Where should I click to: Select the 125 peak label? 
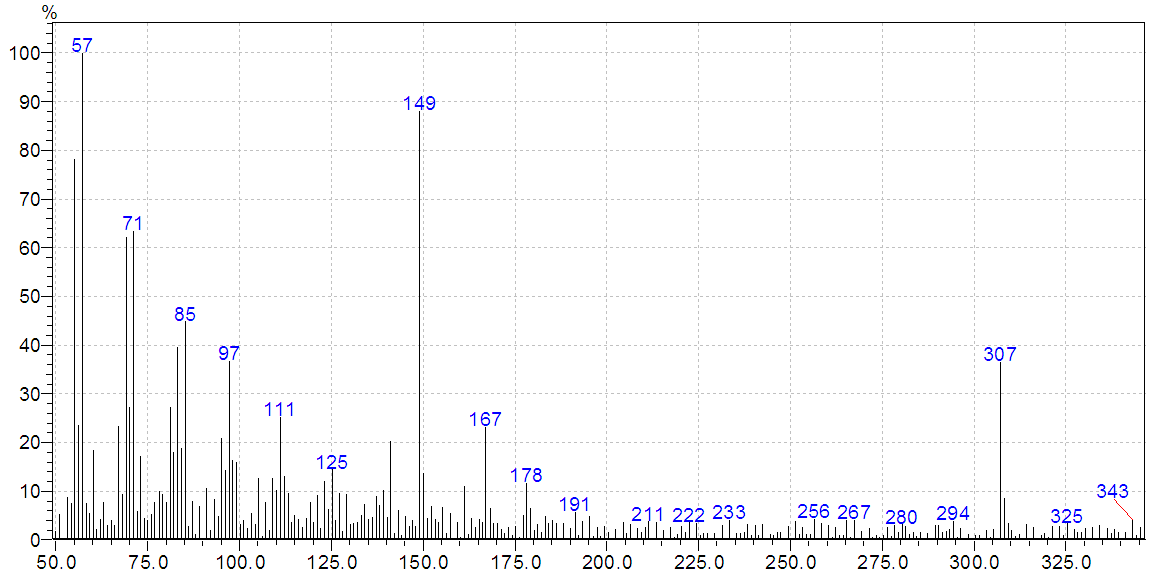click(332, 462)
